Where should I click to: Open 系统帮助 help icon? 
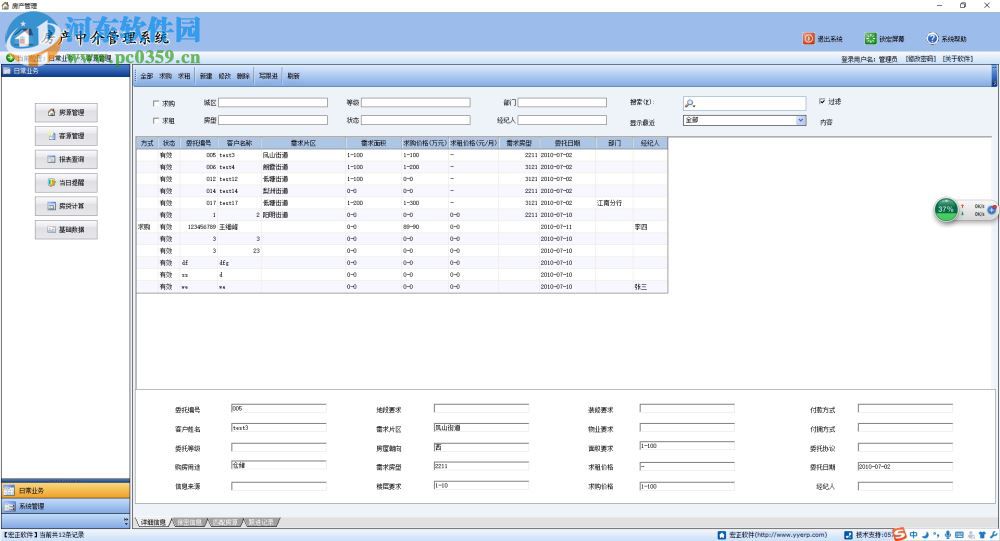[932, 39]
